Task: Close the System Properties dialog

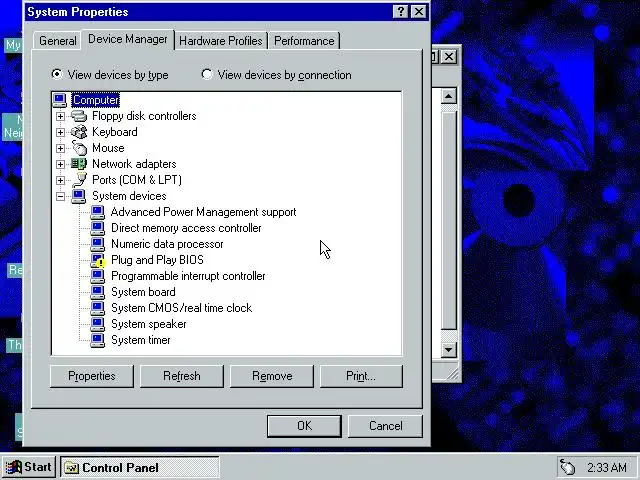Action: click(419, 12)
